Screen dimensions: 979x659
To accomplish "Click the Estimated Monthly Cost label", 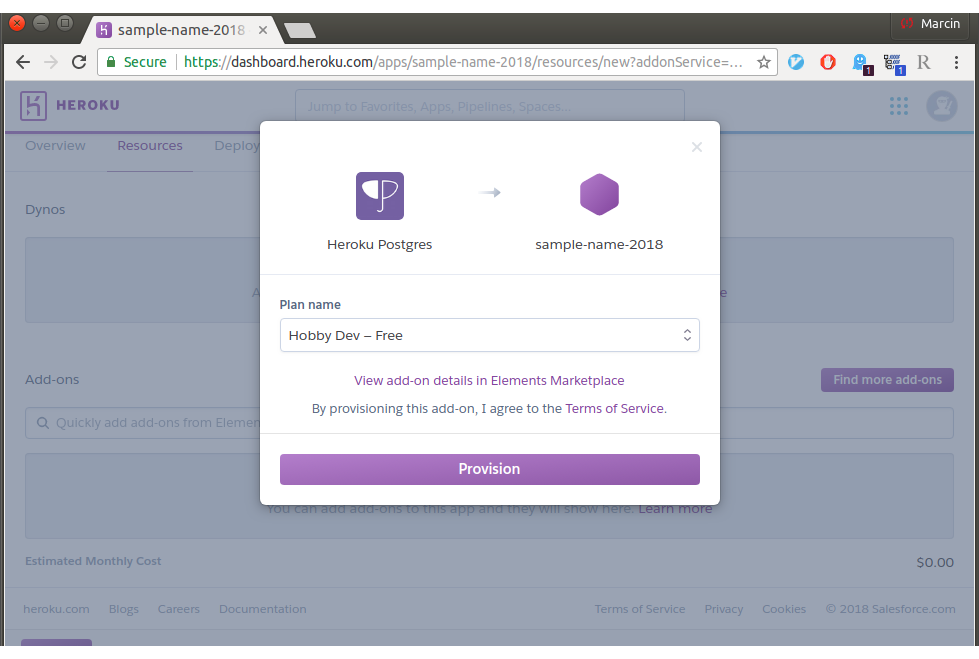I will tap(93, 561).
